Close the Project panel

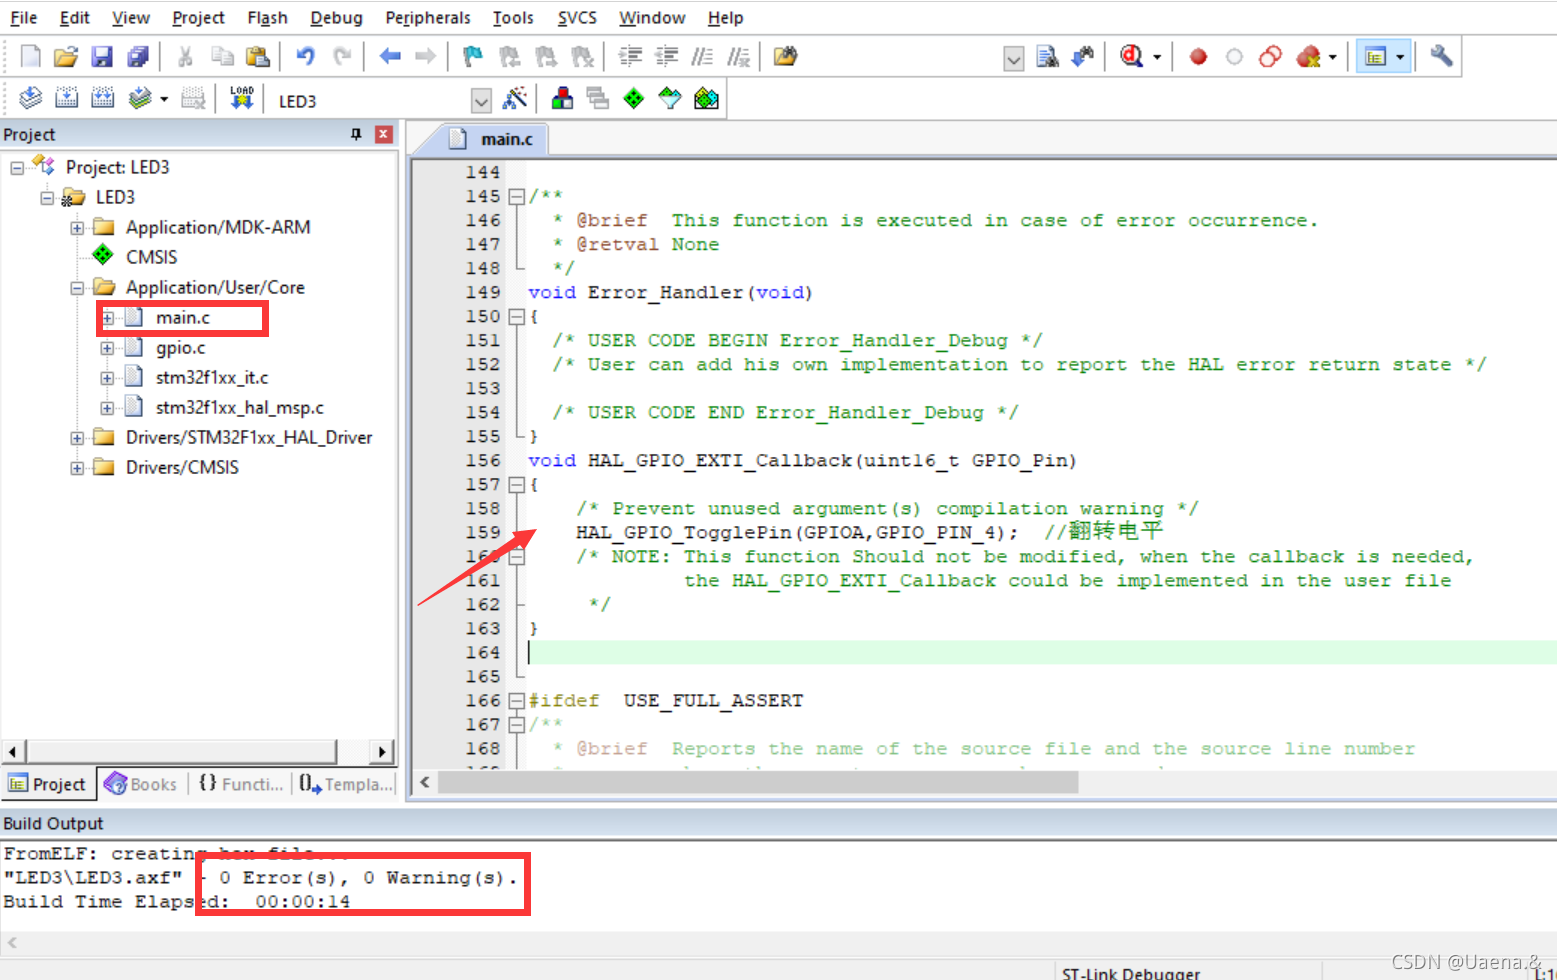tap(384, 134)
